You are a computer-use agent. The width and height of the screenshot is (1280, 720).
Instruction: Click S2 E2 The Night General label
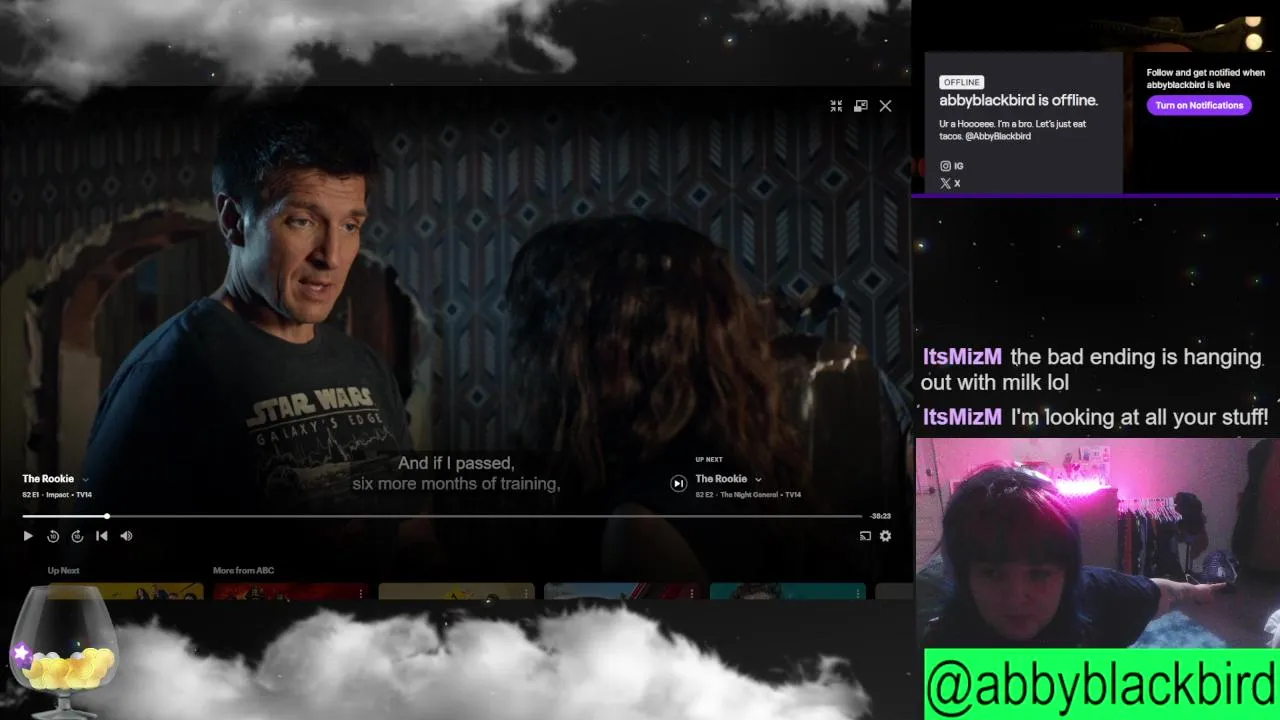coord(748,495)
